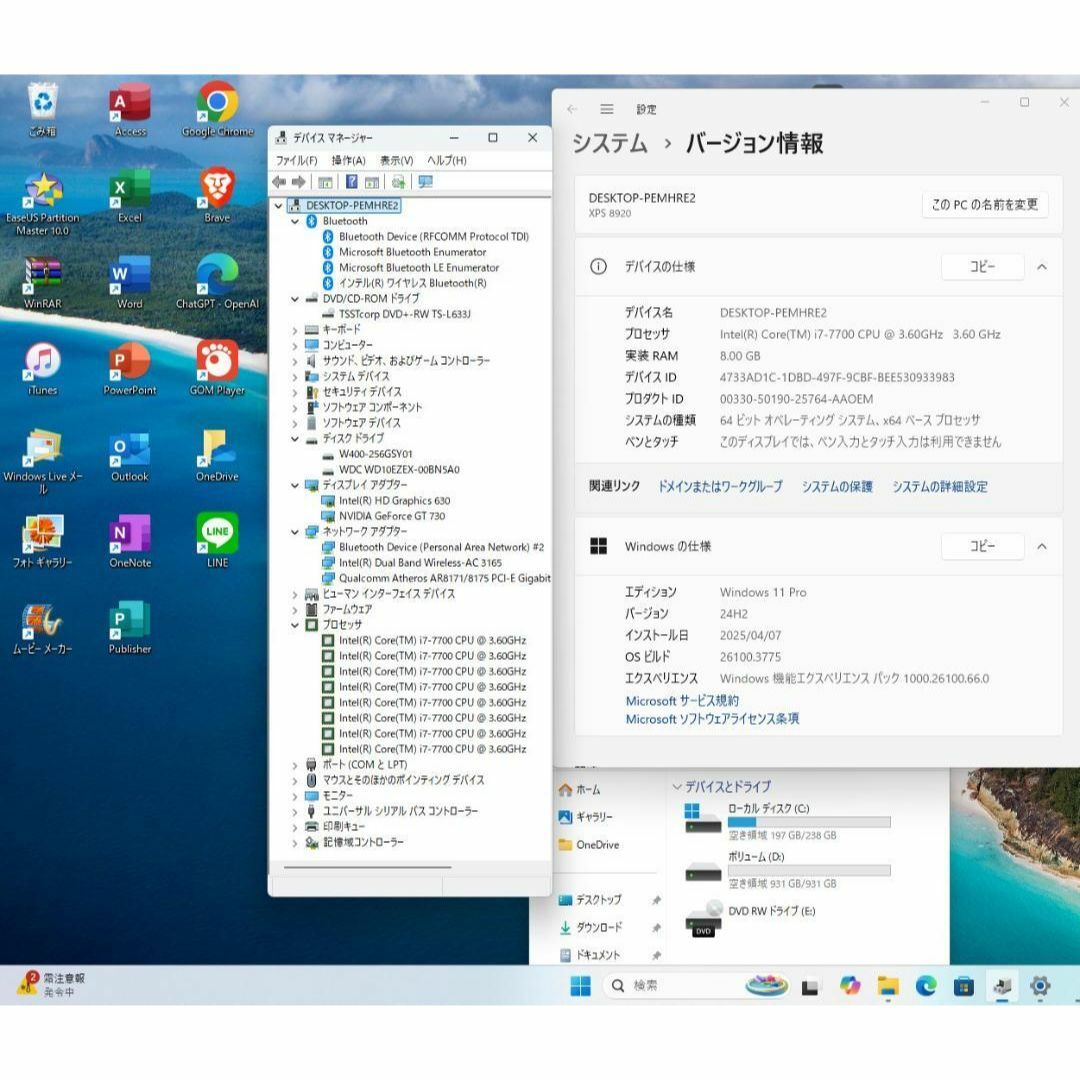Collapse the ディスプレイ アダプター category
This screenshot has height=1080, width=1080.
point(295,486)
